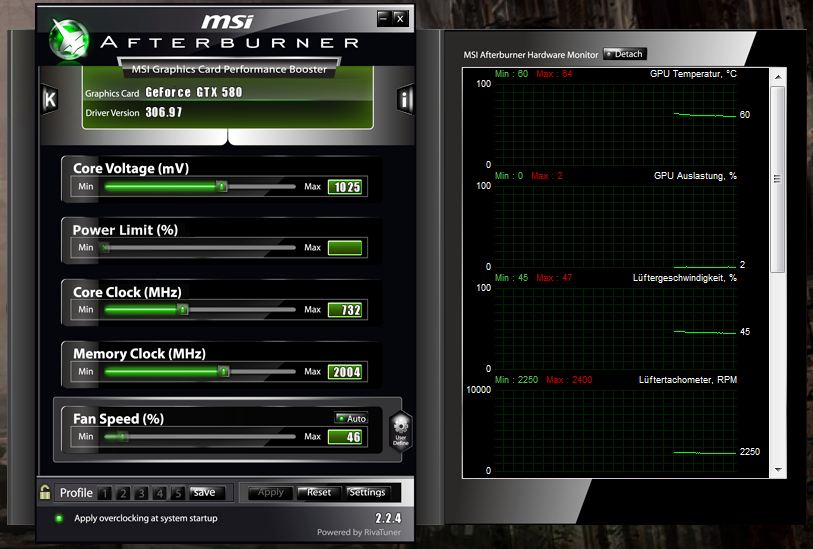Open the Settings button
Image resolution: width=813 pixels, height=549 pixels.
tap(368, 492)
